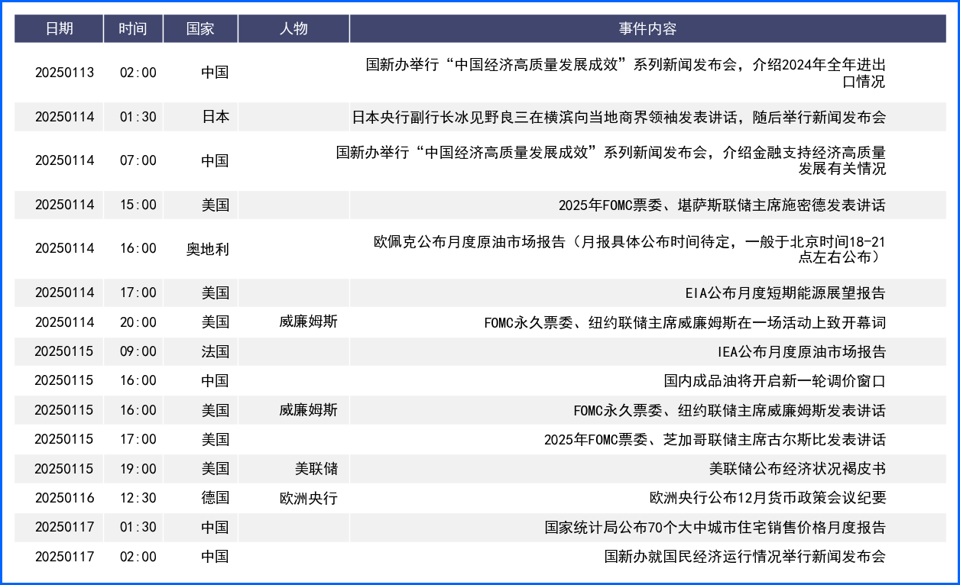The image size is (960, 585).
Task: Click the event 纽约联储主席威廉姆斯发表讲话
Action: tap(729, 410)
